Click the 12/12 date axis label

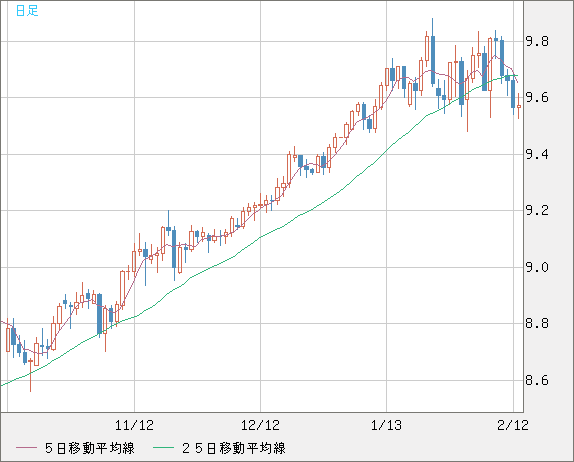pos(260,425)
